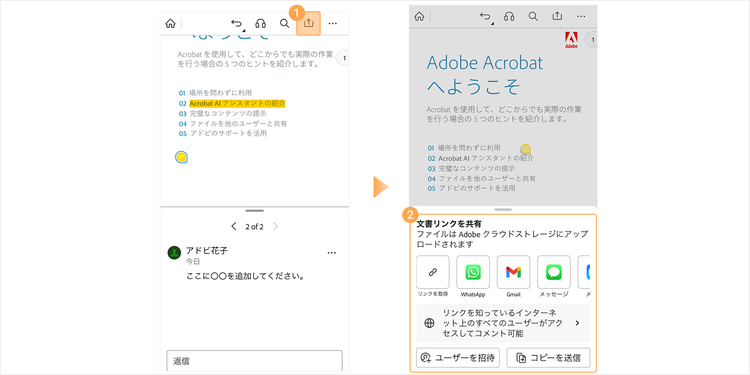Tap the drag handle of share sheet

[x=503, y=210]
